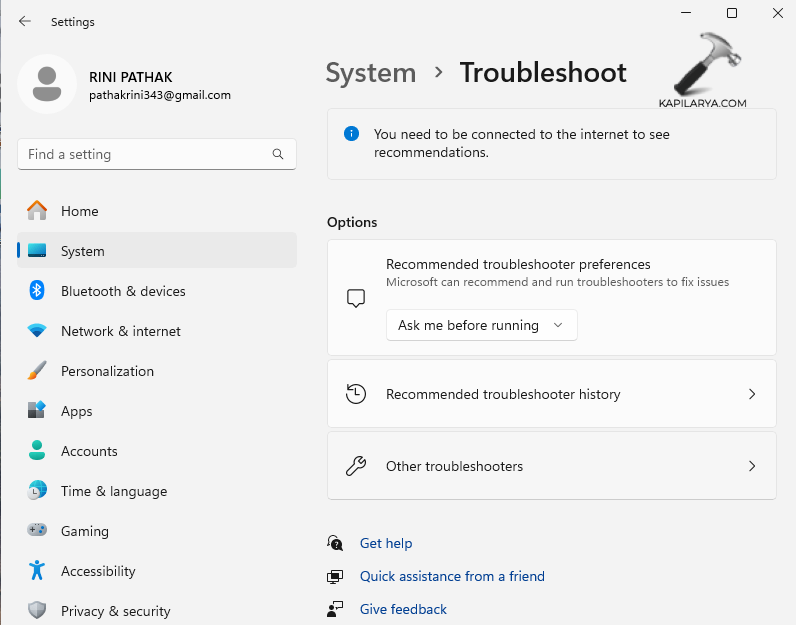Click the search magnifier icon
This screenshot has width=796, height=625.
(x=278, y=155)
